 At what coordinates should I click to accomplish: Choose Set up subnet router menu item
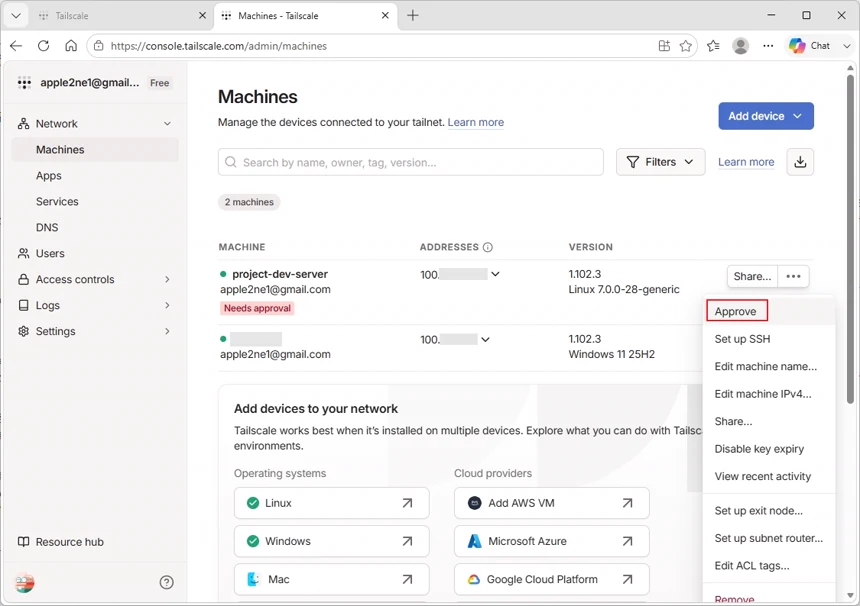pos(769,538)
